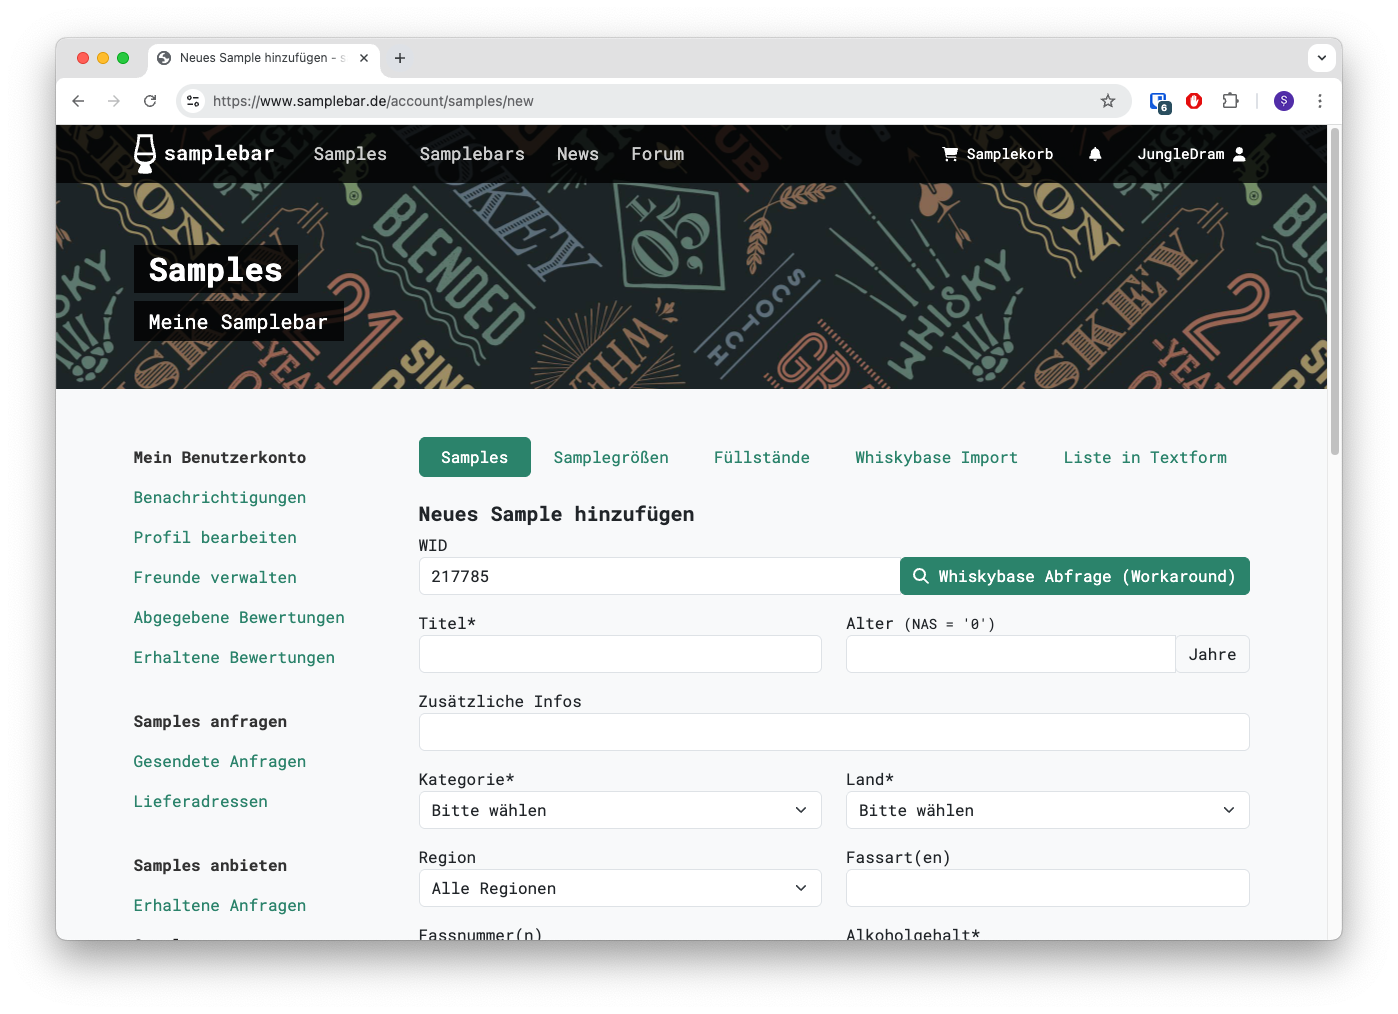Open the Profil bearbeiten sidebar link
Viewport: 1398px width, 1014px height.
coord(215,537)
